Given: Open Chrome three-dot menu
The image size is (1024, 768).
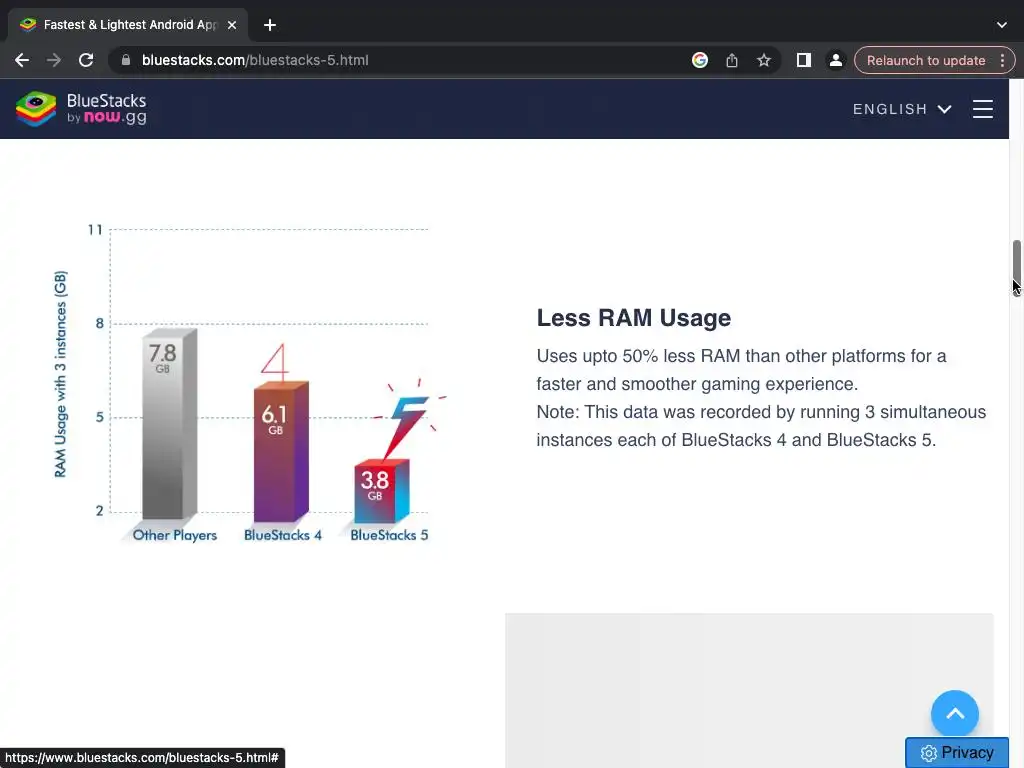Looking at the screenshot, I should pos(1002,60).
